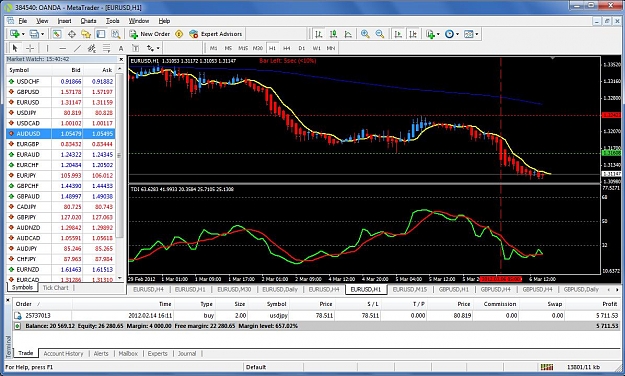Expand the Templates dropdown arrow

click(477, 34)
